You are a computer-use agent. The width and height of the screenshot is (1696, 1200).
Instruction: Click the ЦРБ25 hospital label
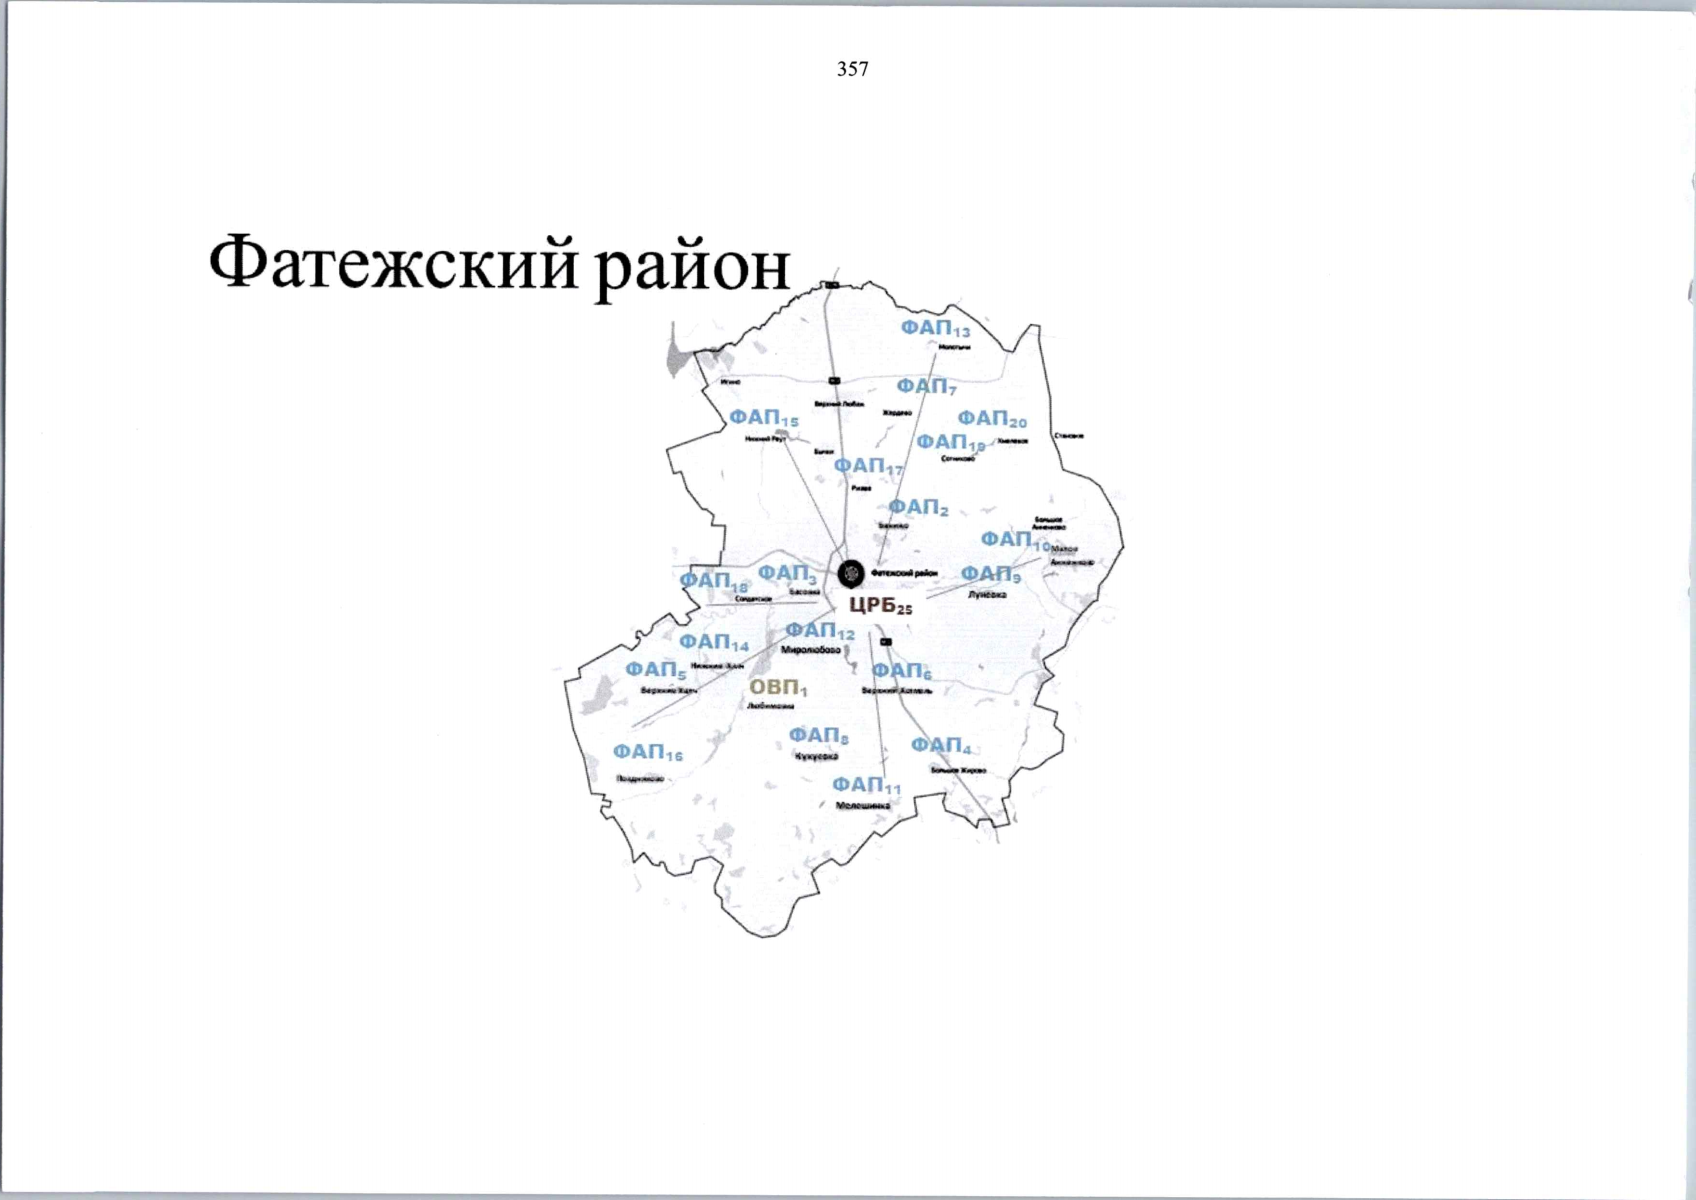(880, 606)
